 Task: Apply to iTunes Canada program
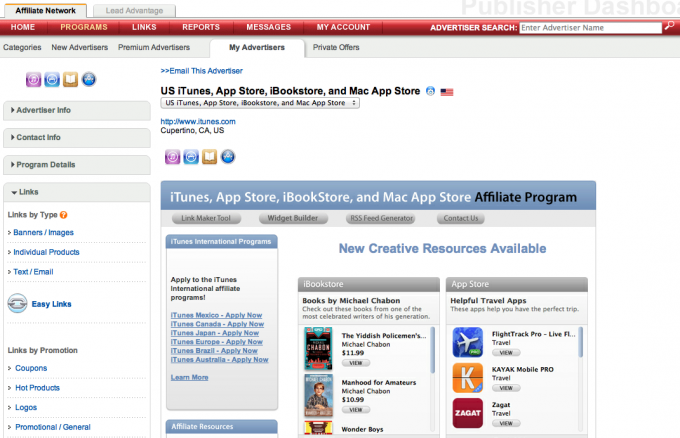[x=217, y=324]
